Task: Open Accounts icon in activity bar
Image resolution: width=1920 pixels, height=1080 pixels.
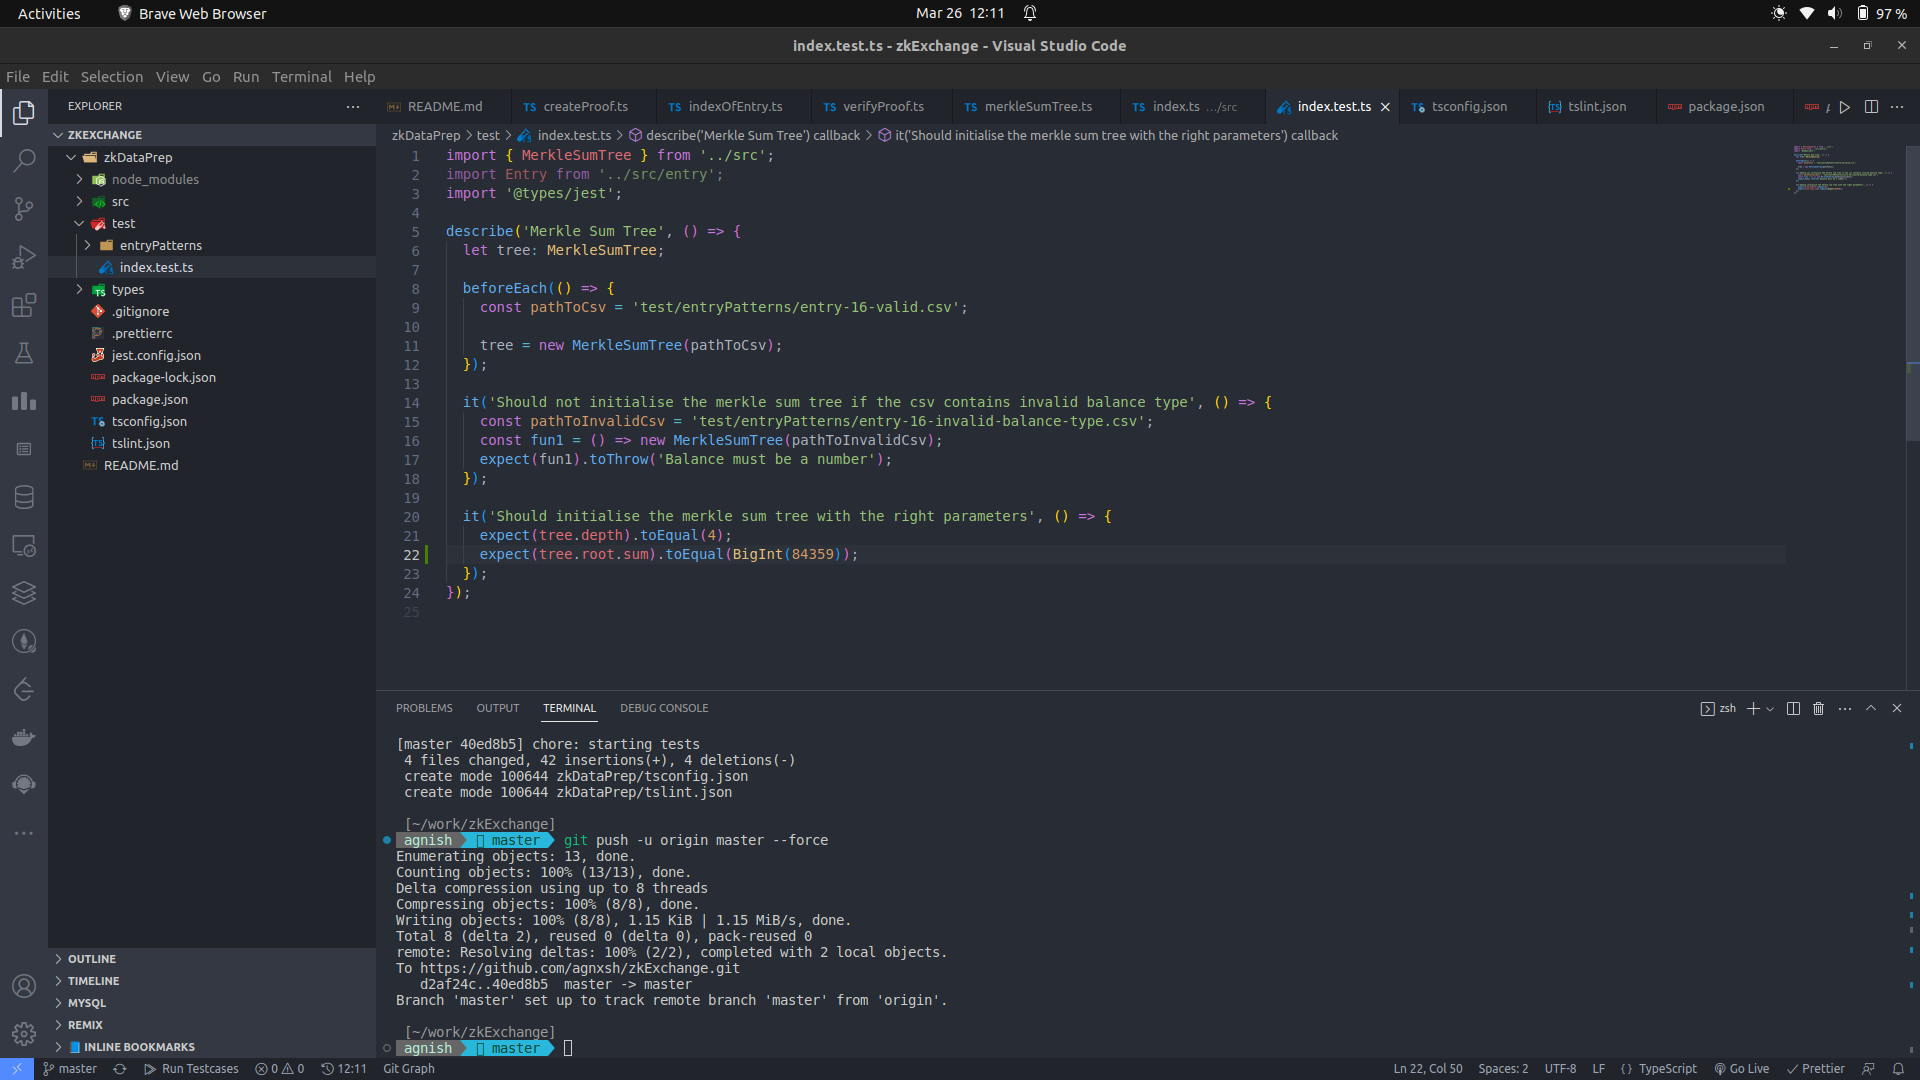Action: click(x=24, y=986)
